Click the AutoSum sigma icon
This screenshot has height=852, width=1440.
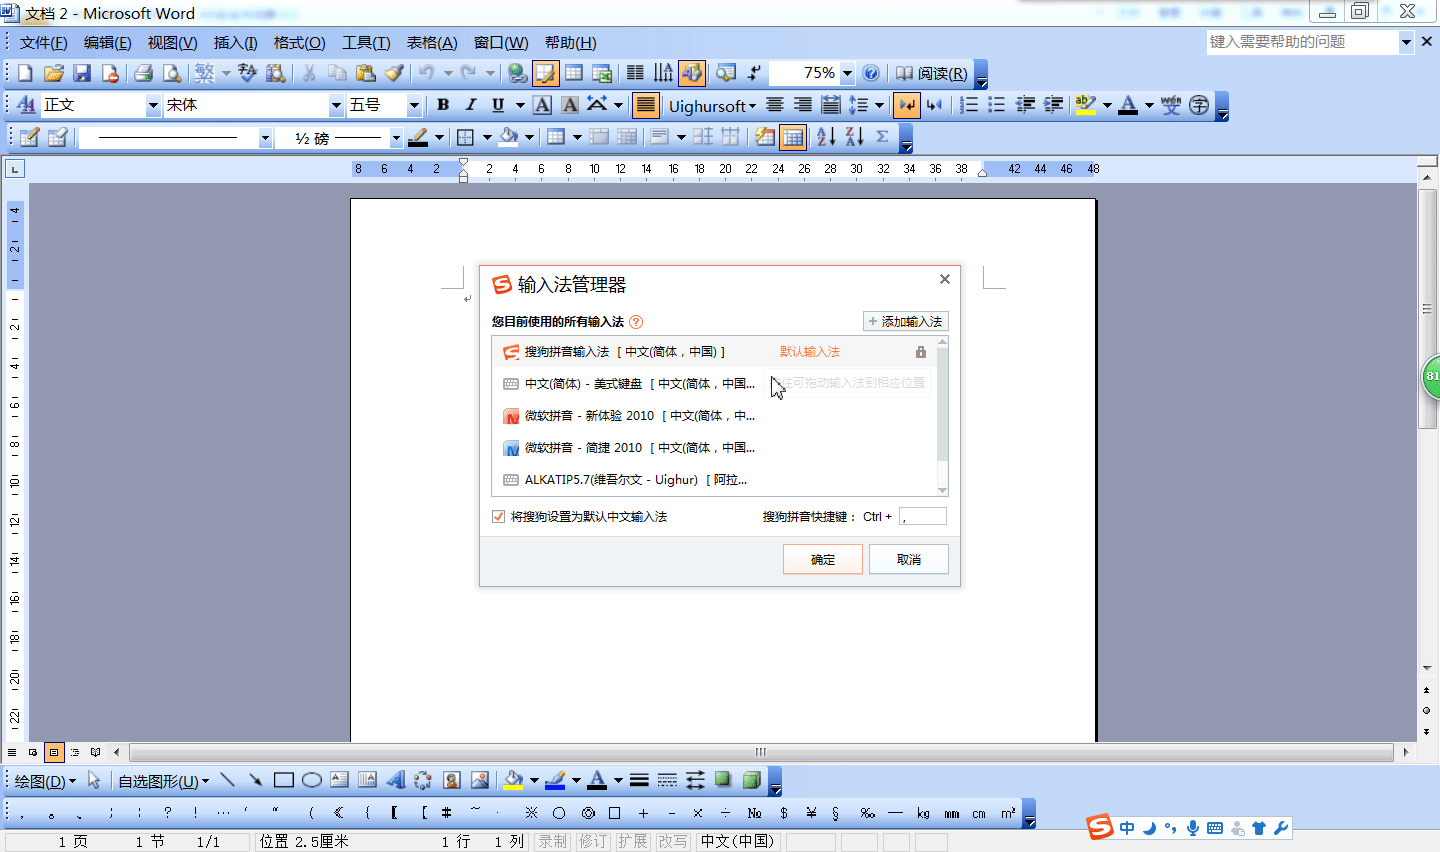[882, 137]
